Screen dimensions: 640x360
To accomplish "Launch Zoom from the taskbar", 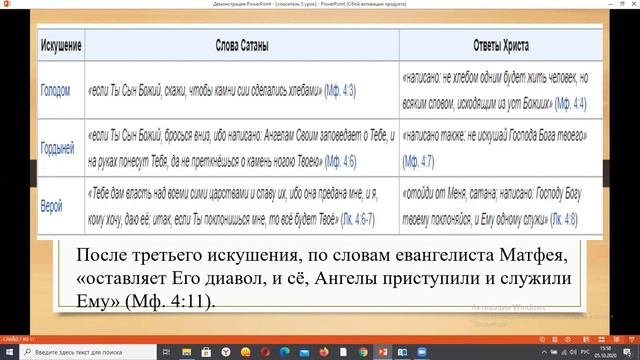I will (422, 351).
